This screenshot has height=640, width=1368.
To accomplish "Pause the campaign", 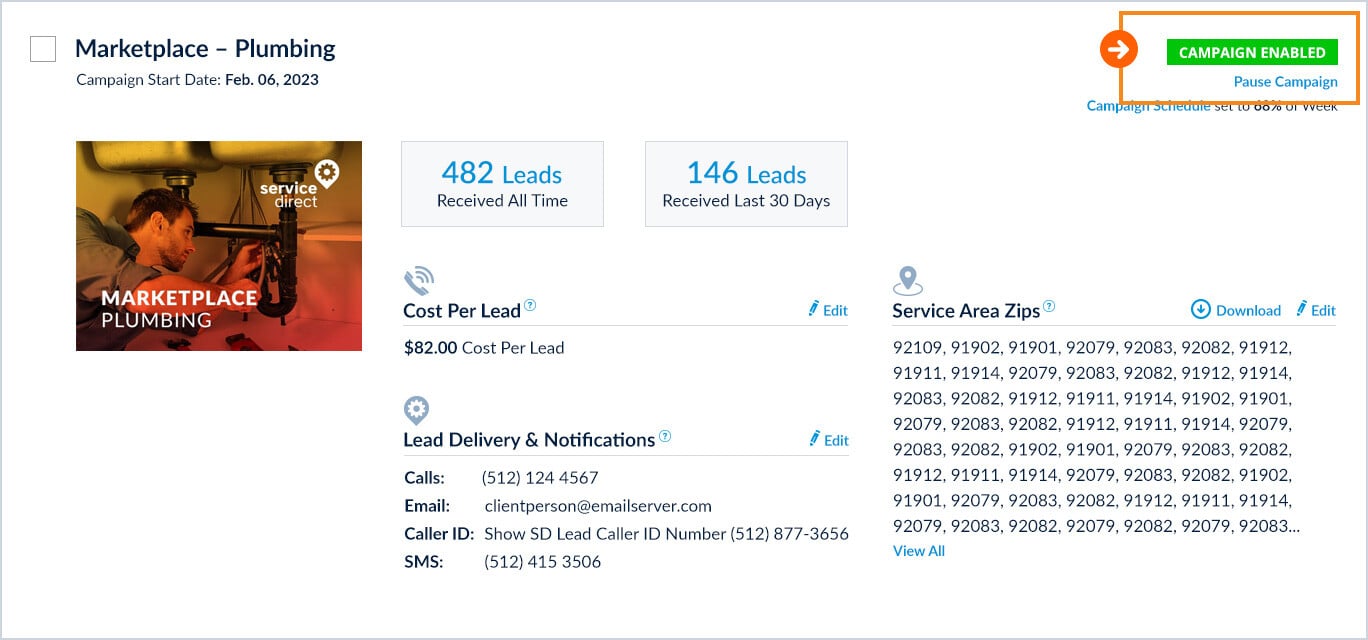I will point(1285,82).
